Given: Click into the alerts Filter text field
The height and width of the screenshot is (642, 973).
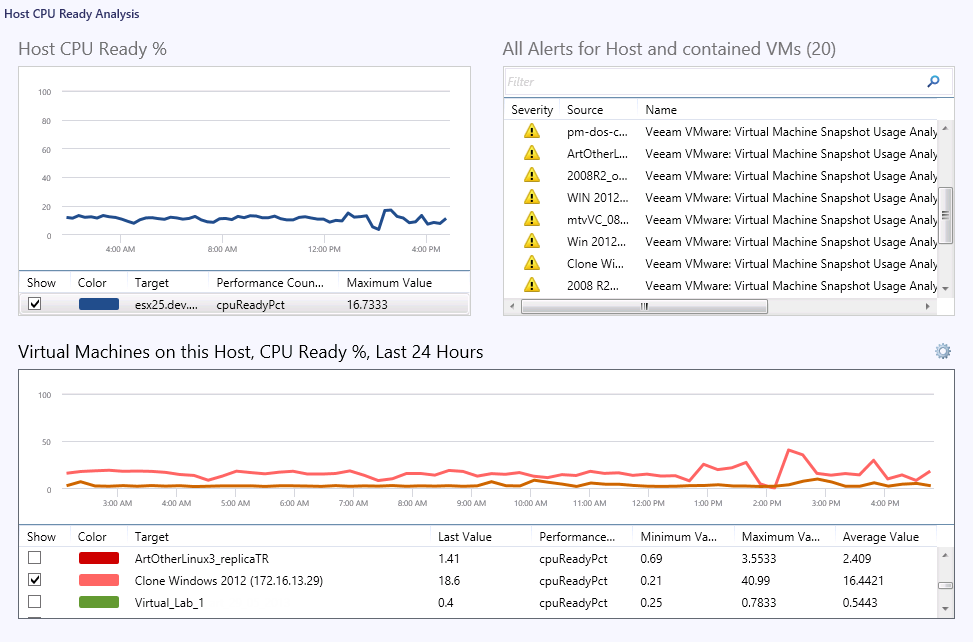Looking at the screenshot, I should (714, 81).
